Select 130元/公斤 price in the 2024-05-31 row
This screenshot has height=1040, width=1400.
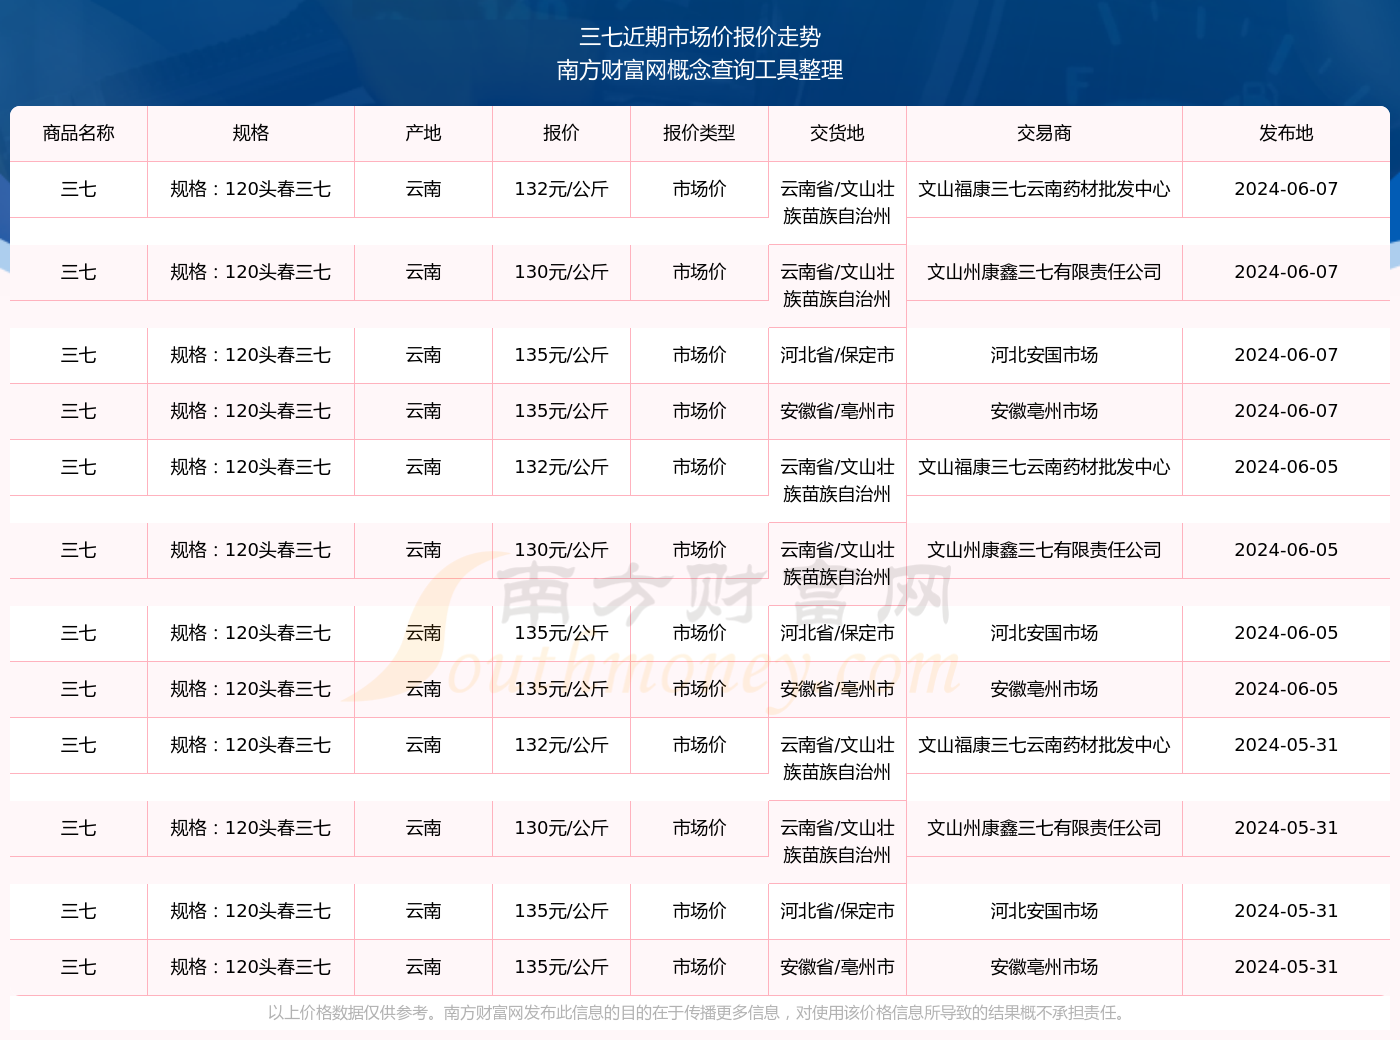point(562,828)
